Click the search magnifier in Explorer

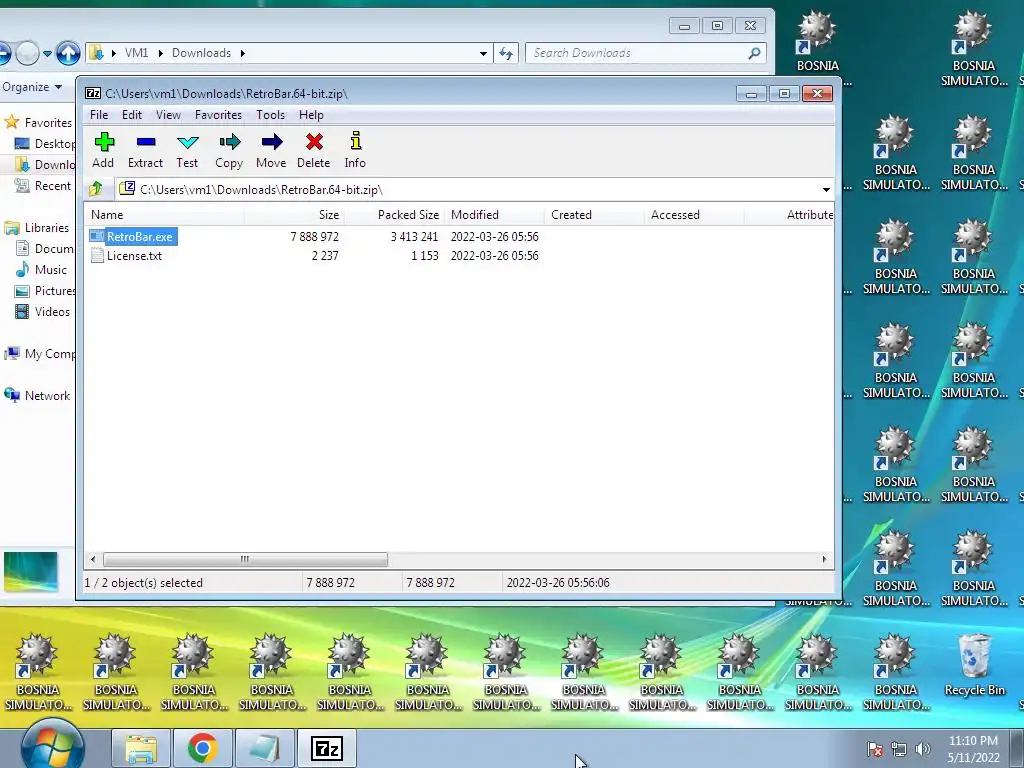[754, 53]
